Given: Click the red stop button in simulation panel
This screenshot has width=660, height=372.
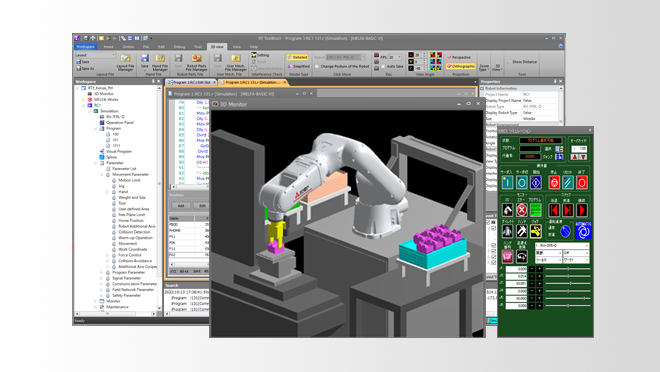Looking at the screenshot, I should click(x=554, y=183).
